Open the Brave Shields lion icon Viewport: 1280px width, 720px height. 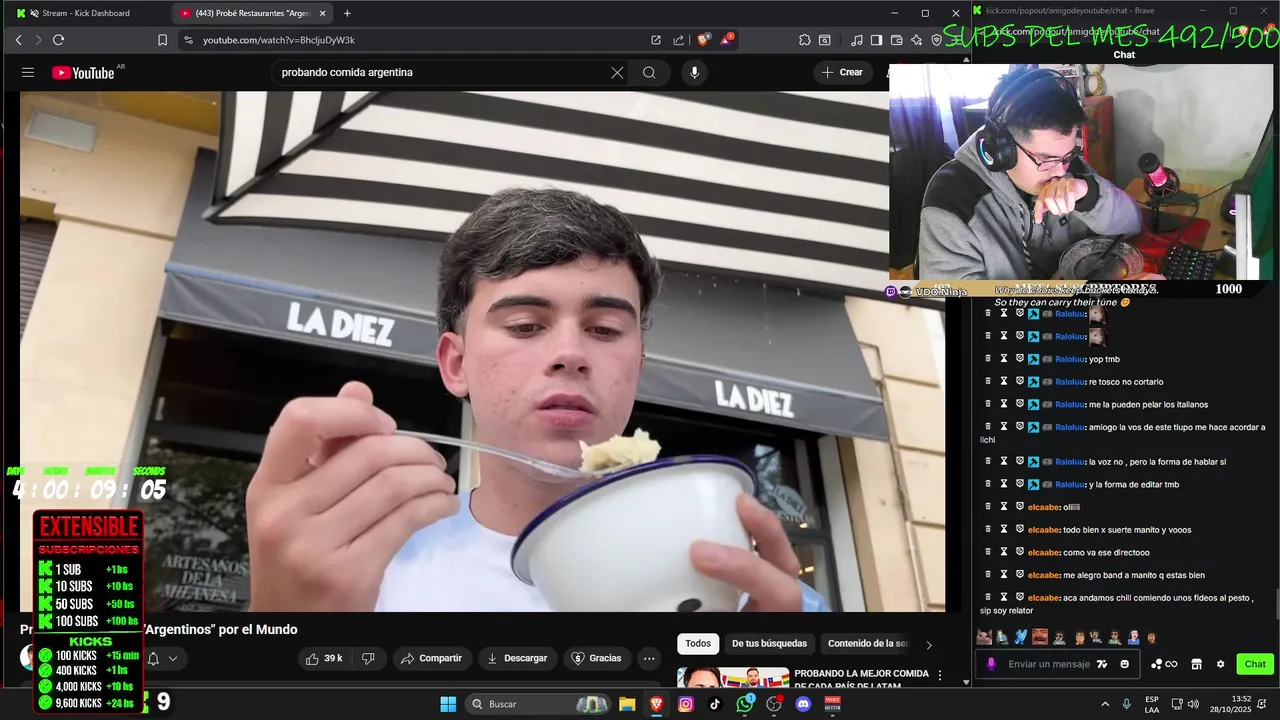(703, 40)
